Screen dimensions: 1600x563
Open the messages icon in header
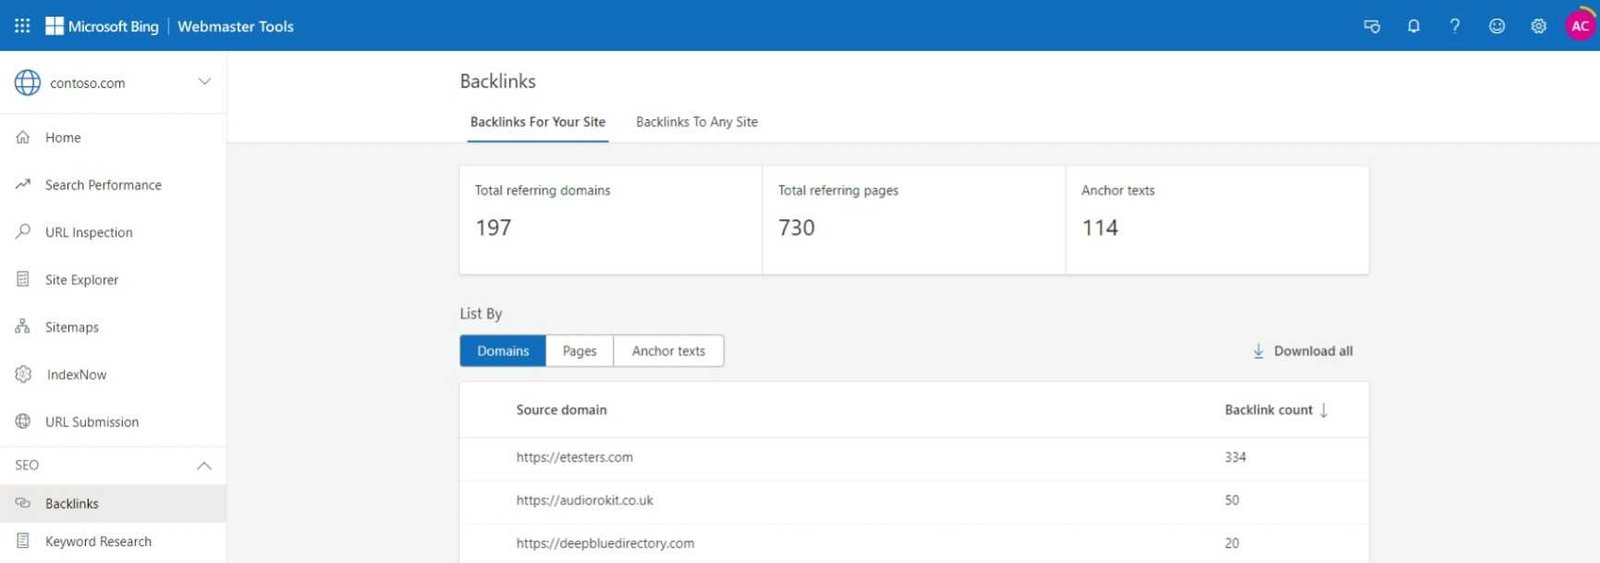(1372, 26)
